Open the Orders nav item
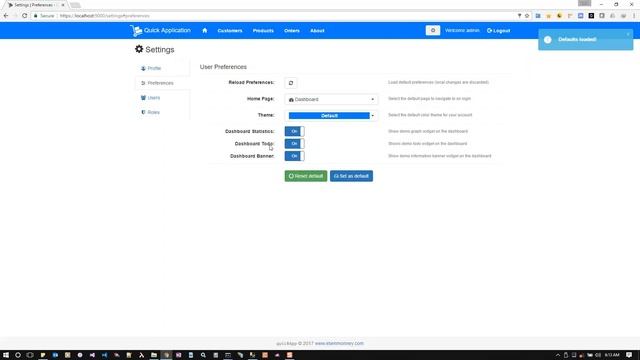This screenshot has width=640, height=360. point(292,31)
